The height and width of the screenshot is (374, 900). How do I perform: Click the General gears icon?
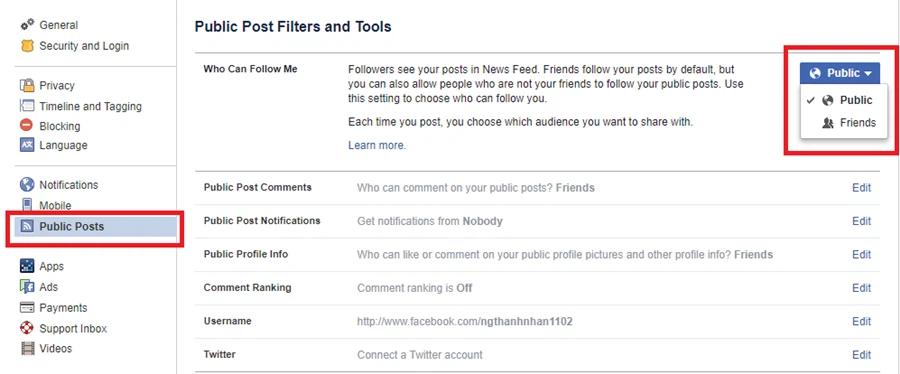click(x=27, y=25)
